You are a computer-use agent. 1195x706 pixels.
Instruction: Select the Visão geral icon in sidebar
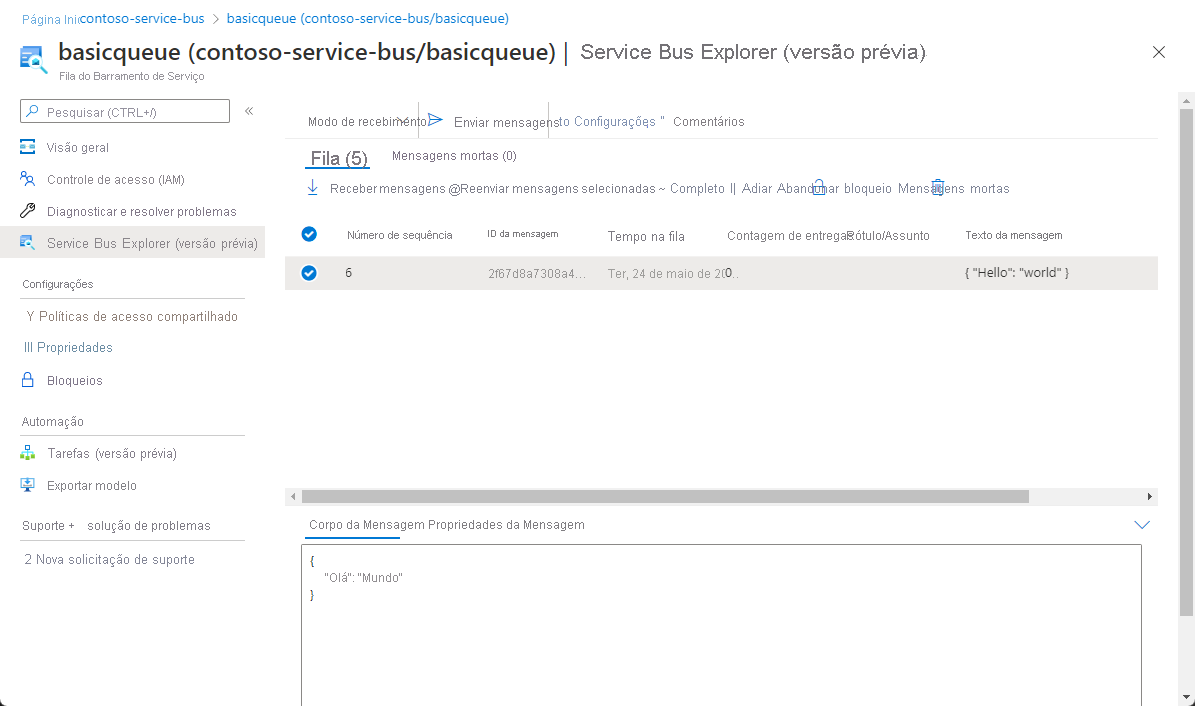coord(27,145)
